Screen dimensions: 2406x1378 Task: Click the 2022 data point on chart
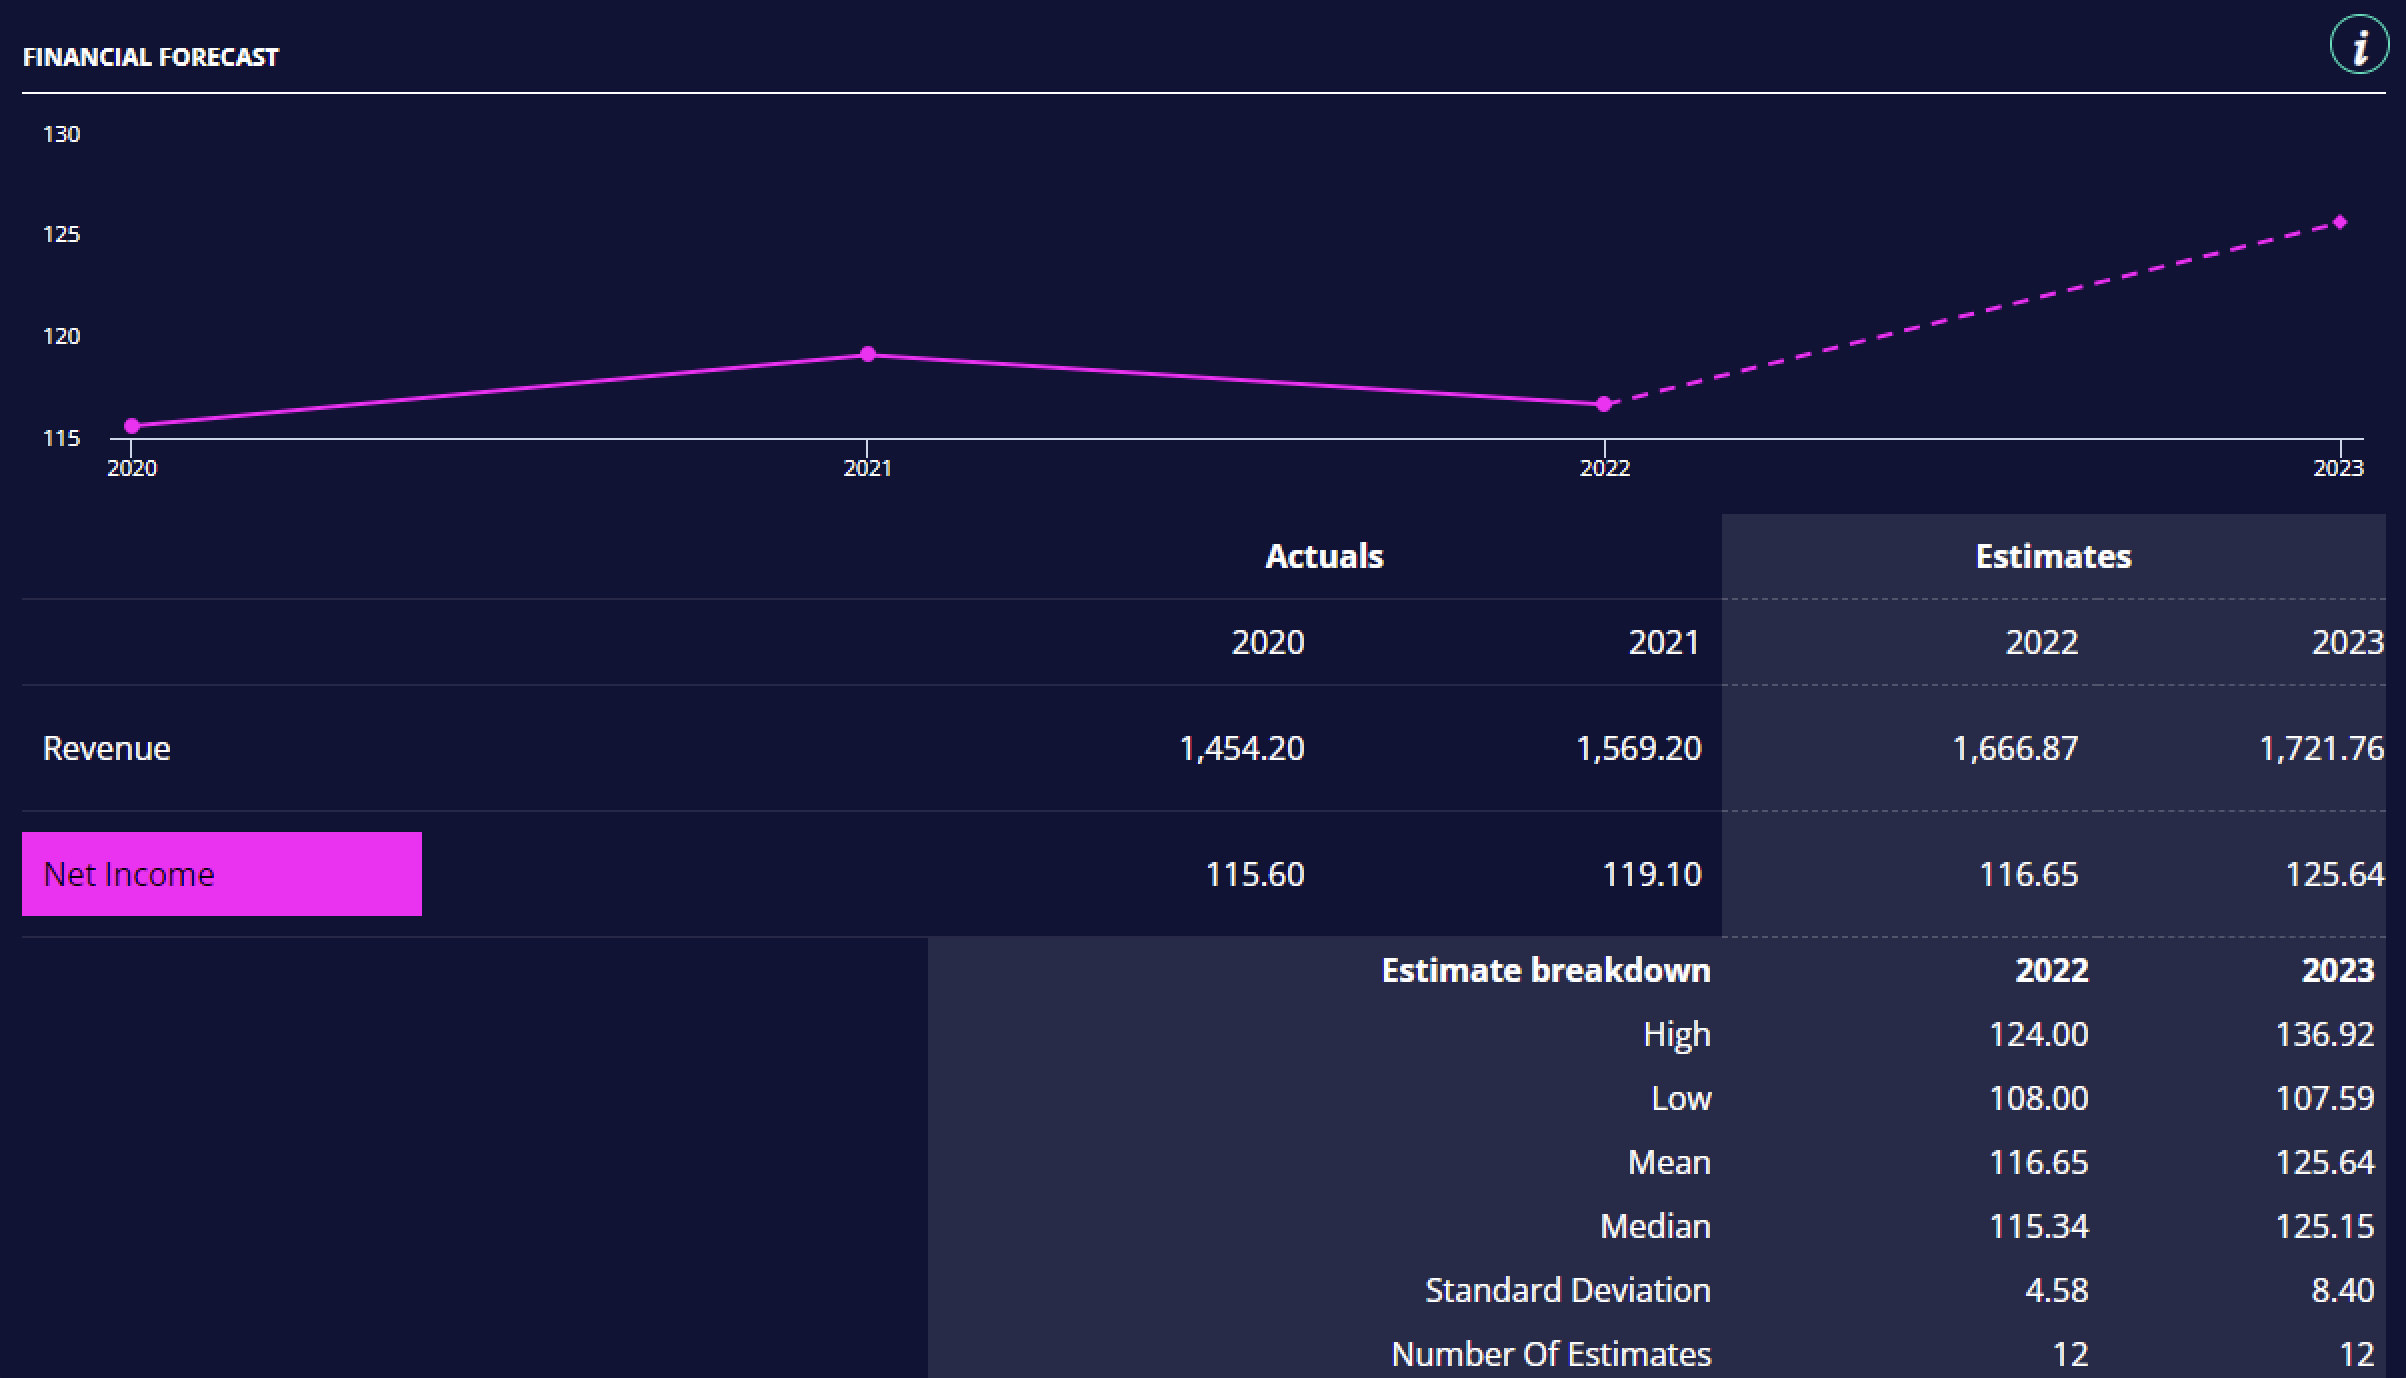(1604, 404)
